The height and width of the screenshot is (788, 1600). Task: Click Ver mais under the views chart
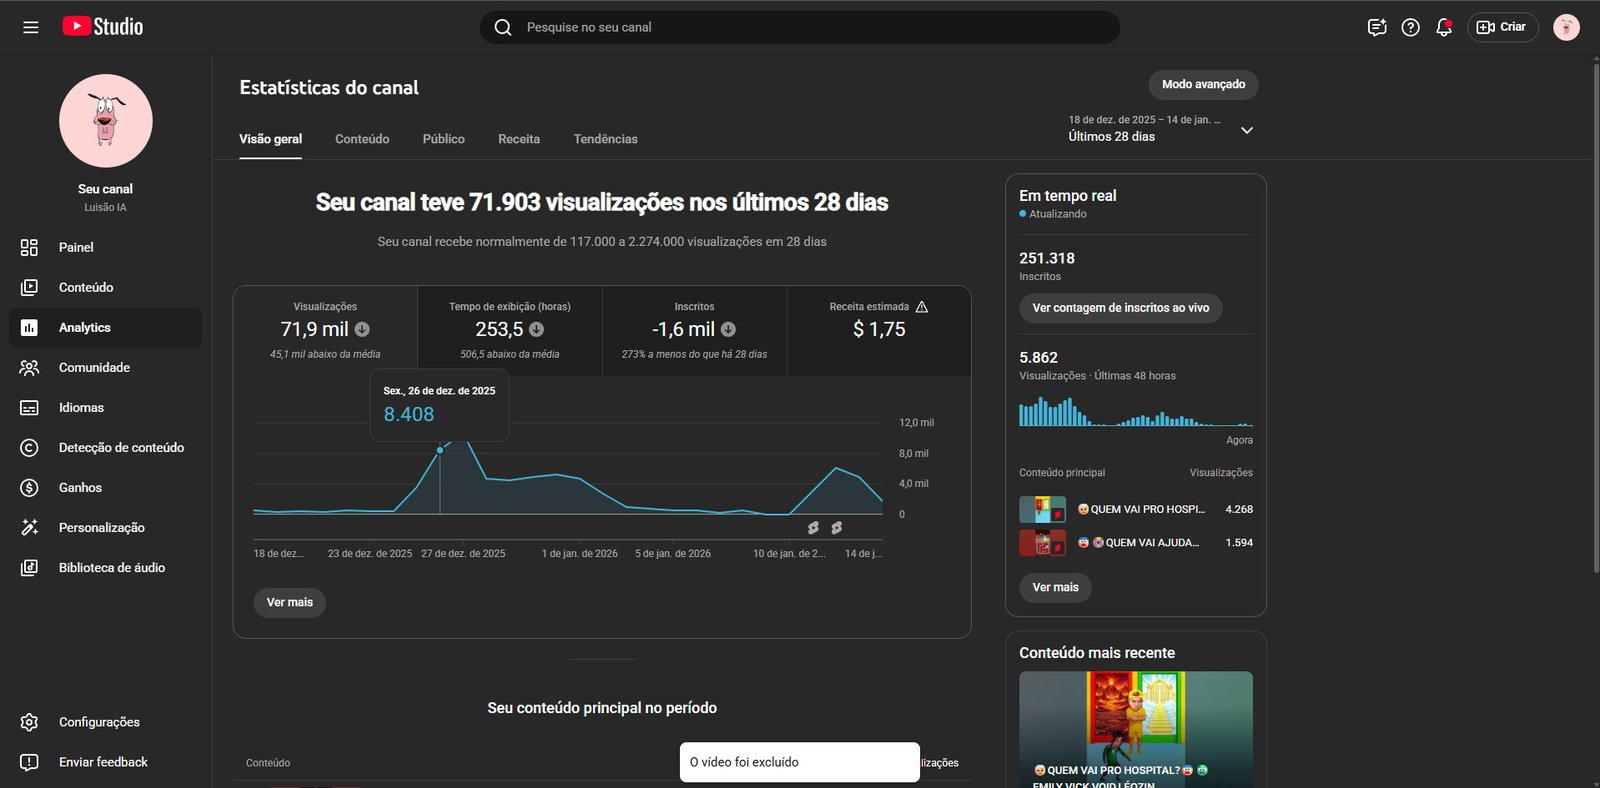point(290,602)
